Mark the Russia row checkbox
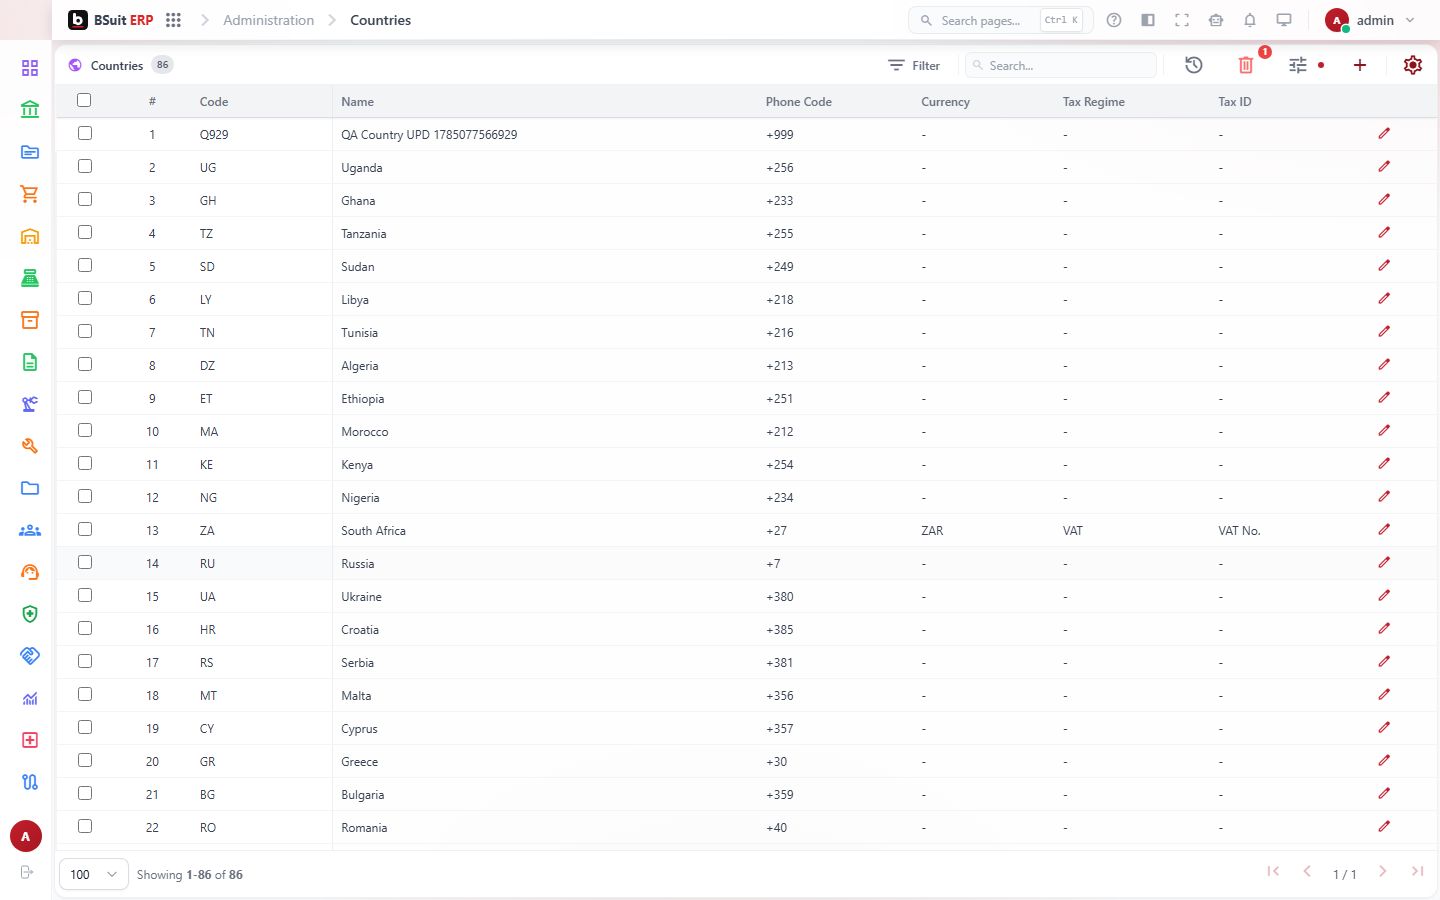This screenshot has width=1440, height=900. 85,562
